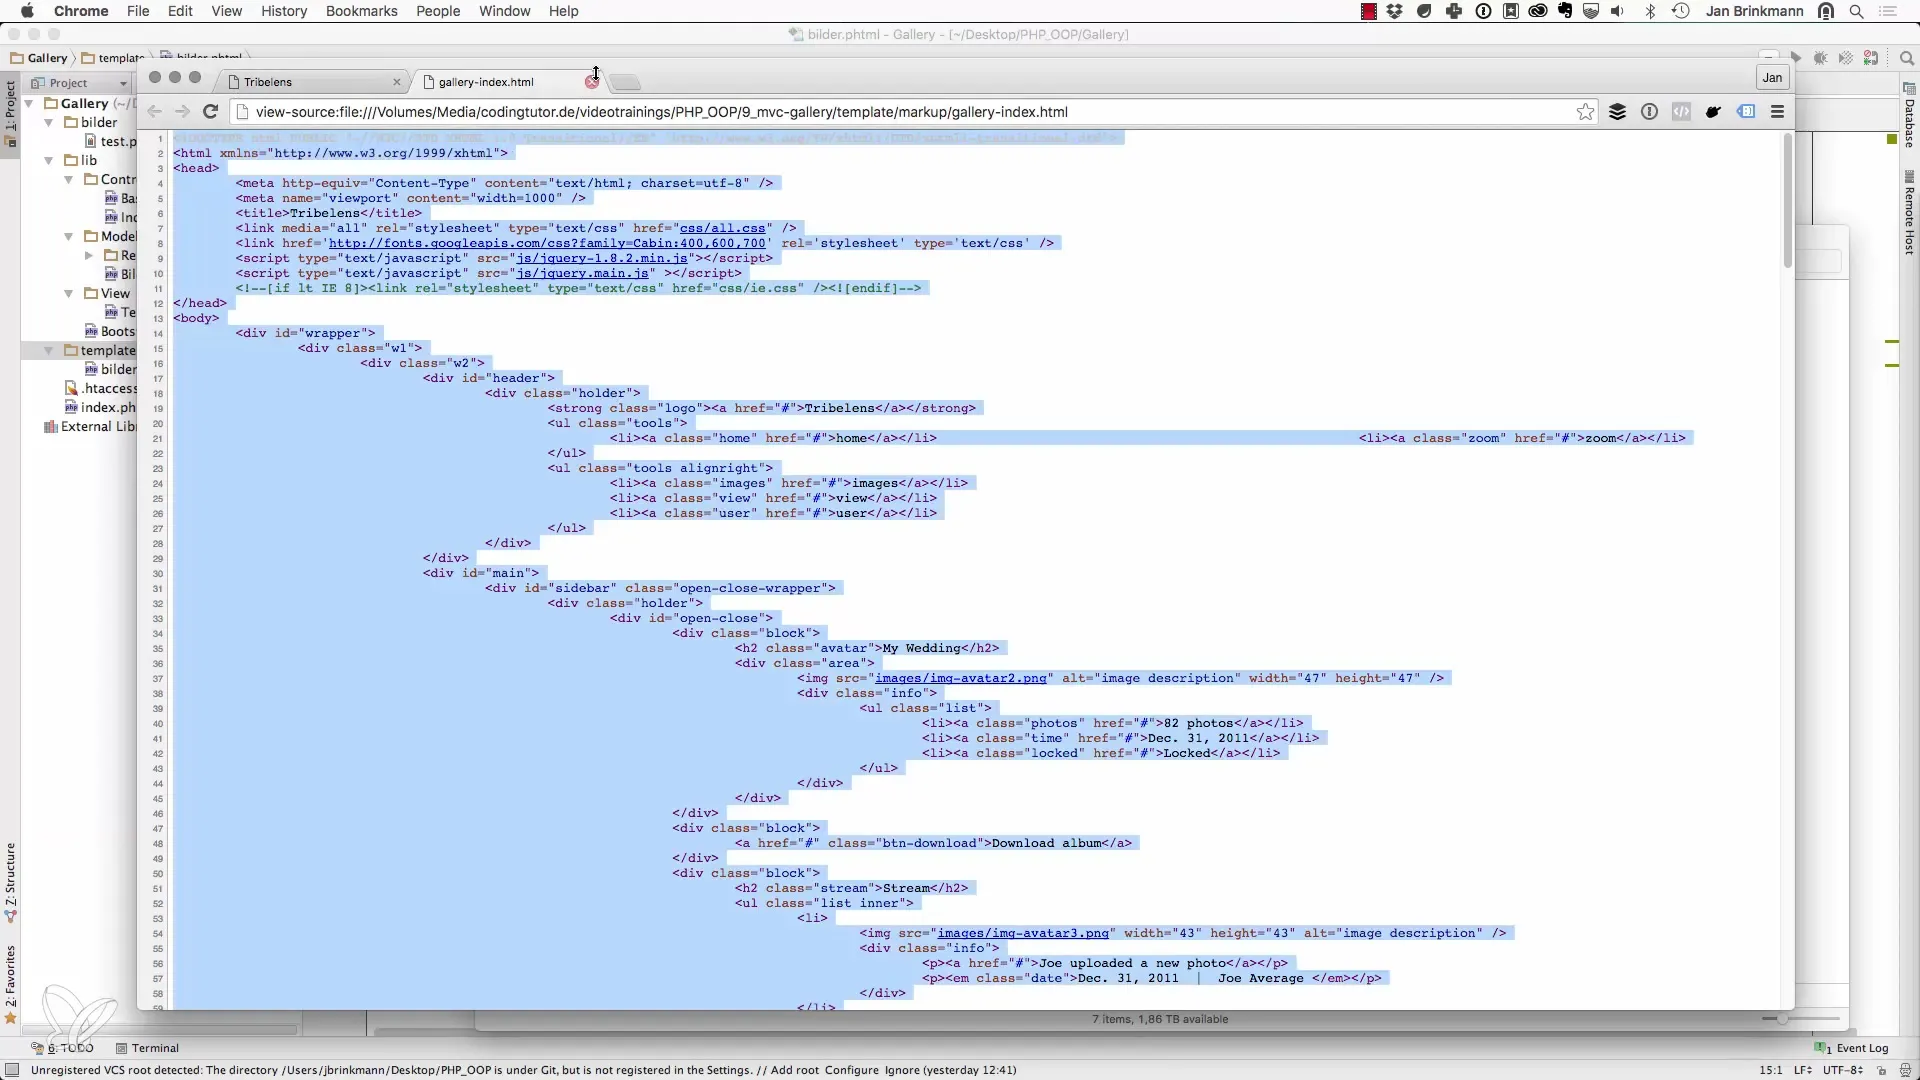Open the Event Log in PhpStorm

(1853, 1048)
